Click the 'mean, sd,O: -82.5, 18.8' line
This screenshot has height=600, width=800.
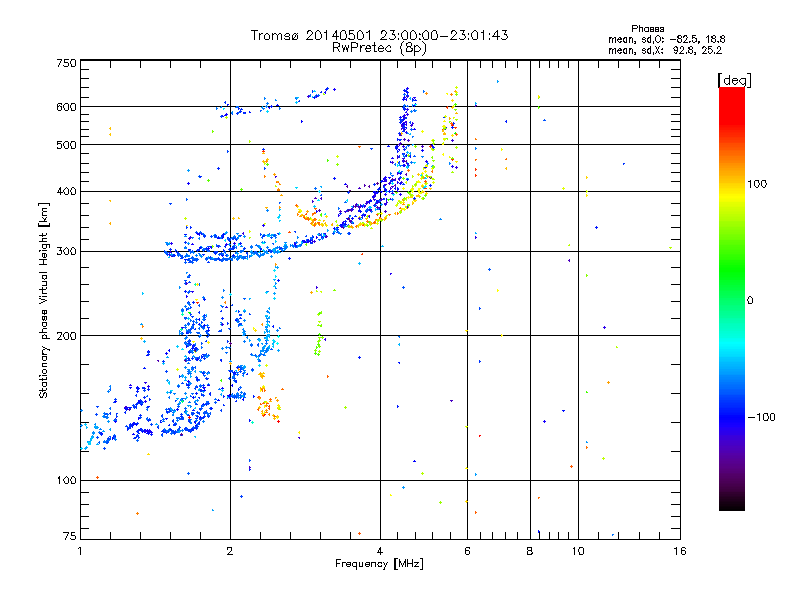[x=666, y=39]
